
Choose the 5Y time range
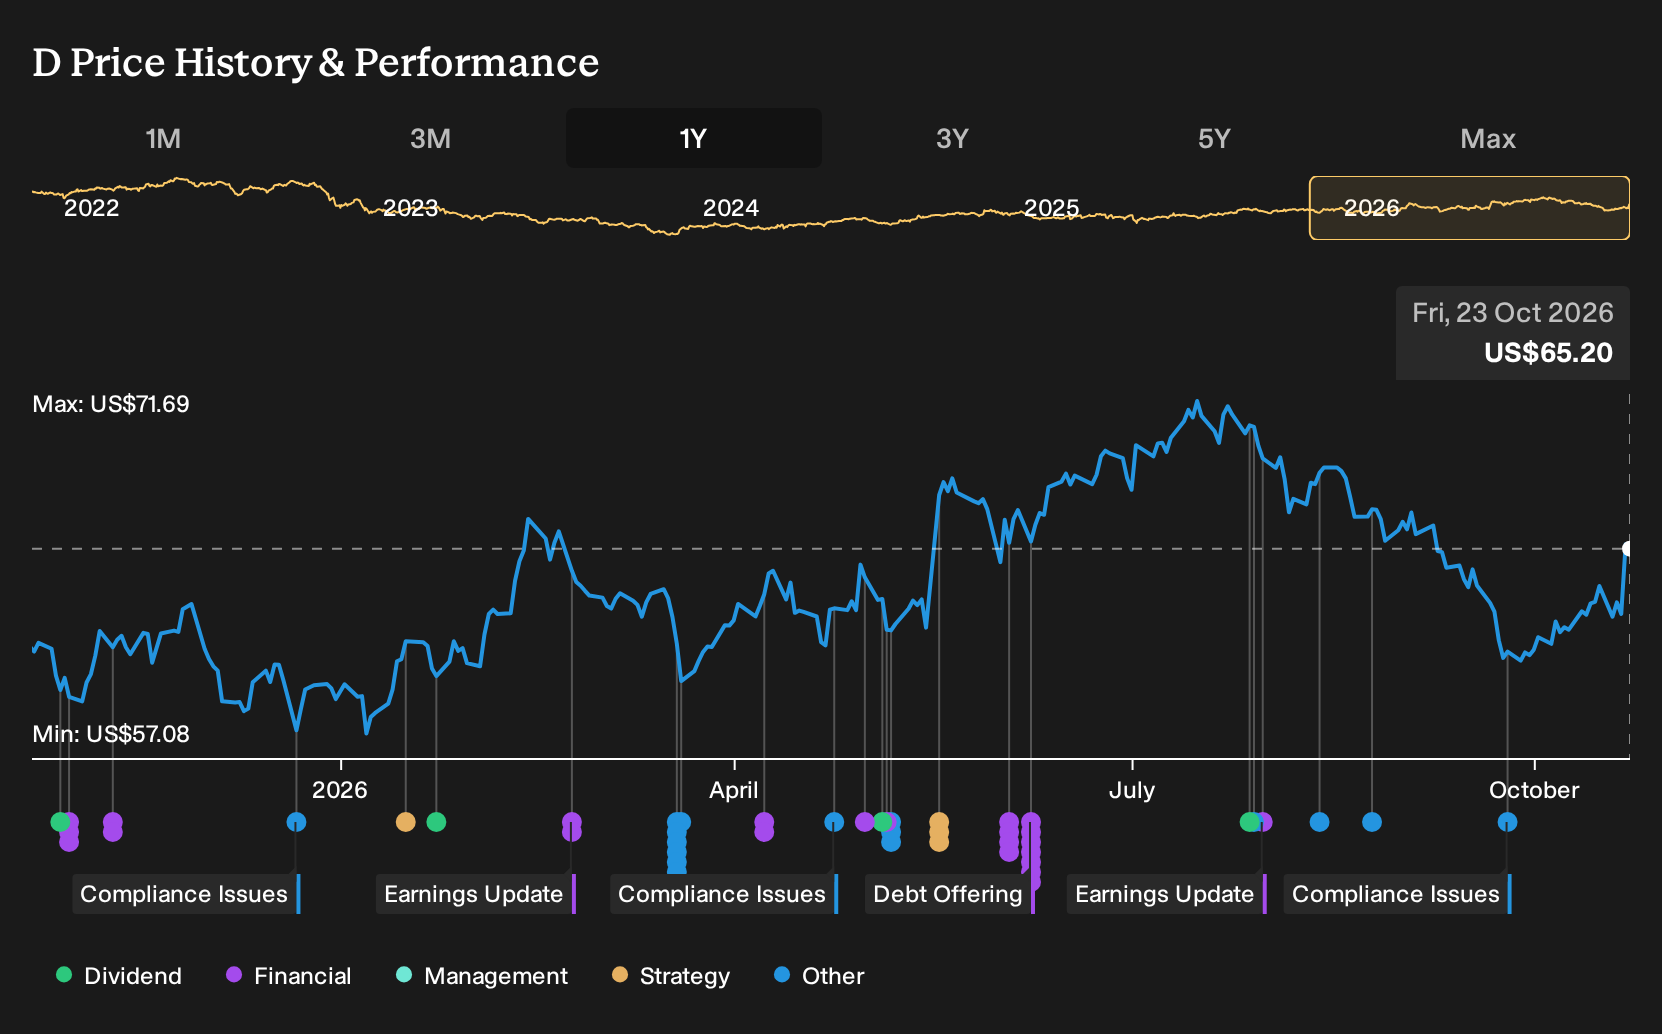tap(1214, 138)
